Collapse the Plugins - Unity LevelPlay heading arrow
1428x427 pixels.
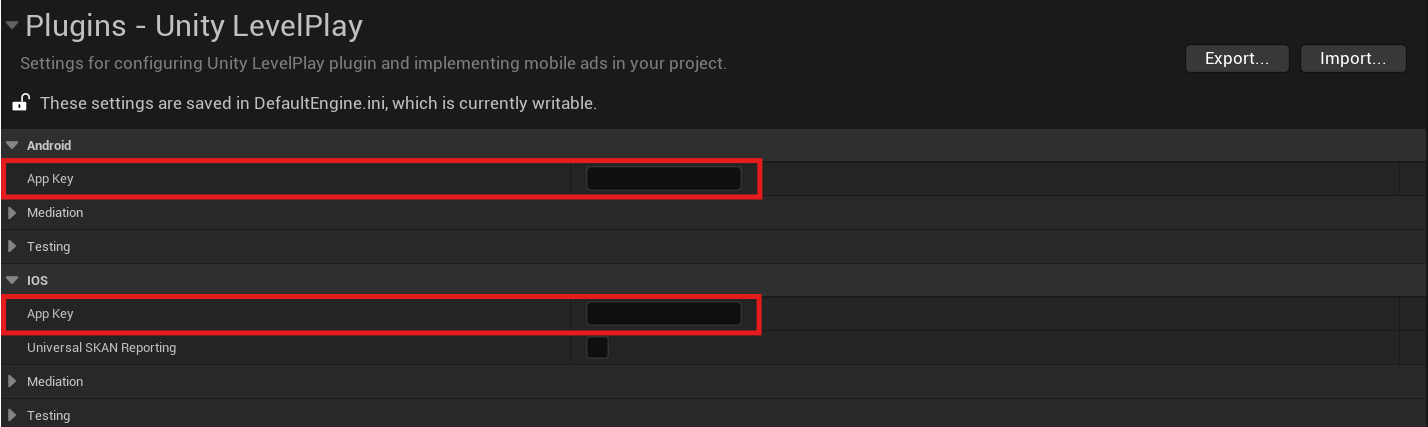pos(11,27)
